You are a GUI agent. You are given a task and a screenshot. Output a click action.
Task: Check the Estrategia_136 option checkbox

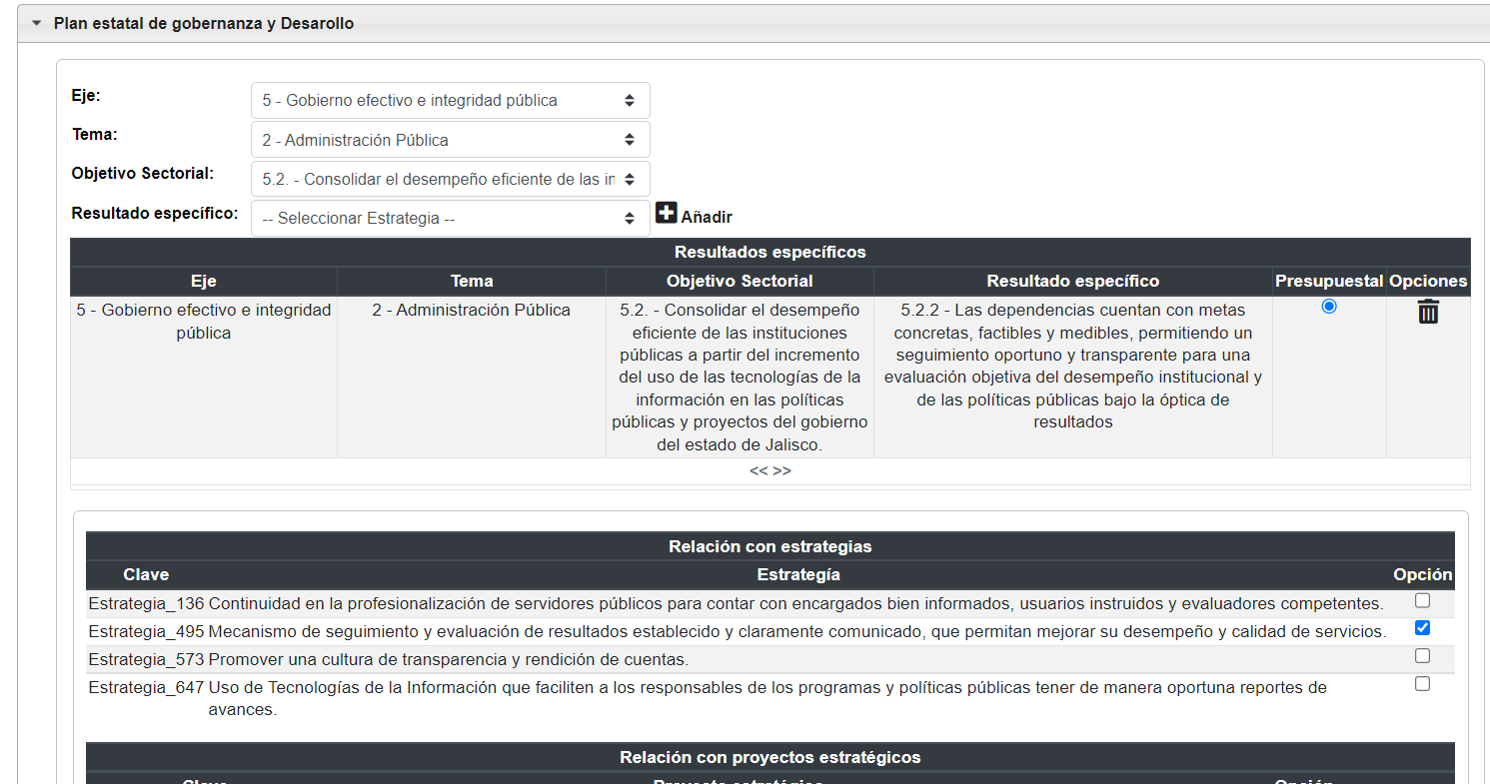tap(1422, 601)
